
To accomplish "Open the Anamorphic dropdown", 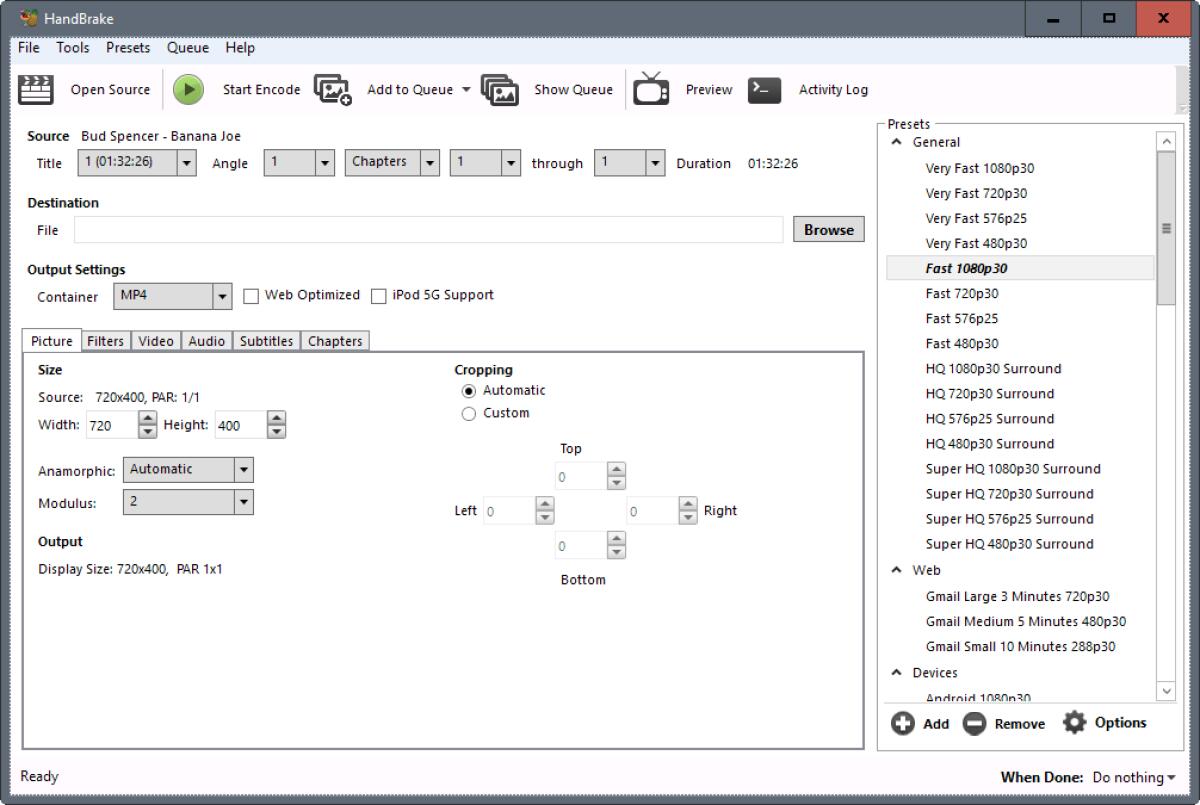I will (x=243, y=469).
